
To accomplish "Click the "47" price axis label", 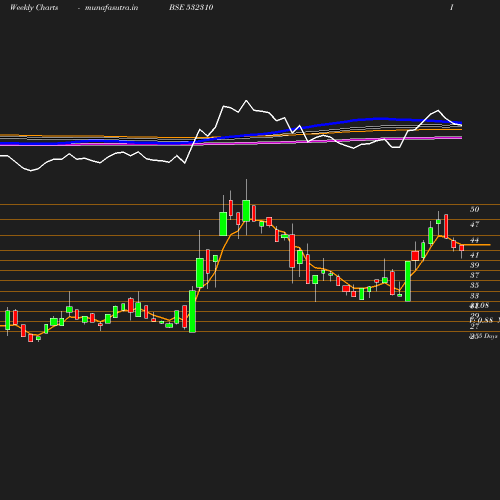I will tap(475, 225).
